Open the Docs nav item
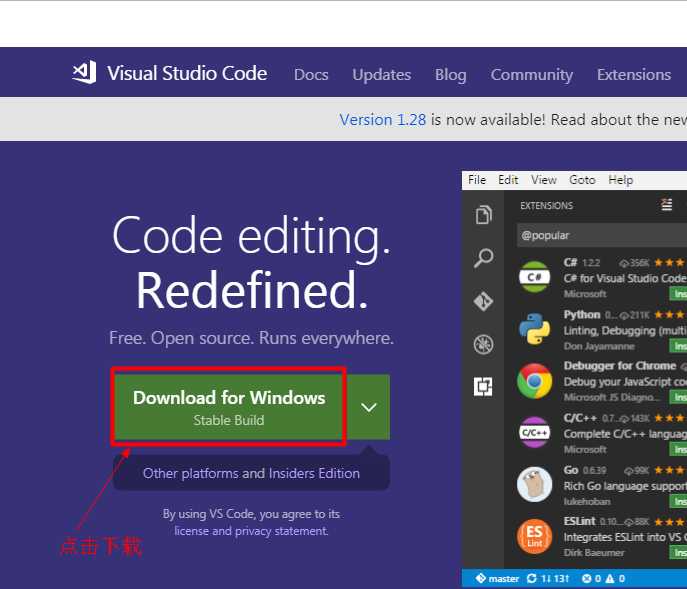Viewport: 687px width, 589px height. coord(311,75)
